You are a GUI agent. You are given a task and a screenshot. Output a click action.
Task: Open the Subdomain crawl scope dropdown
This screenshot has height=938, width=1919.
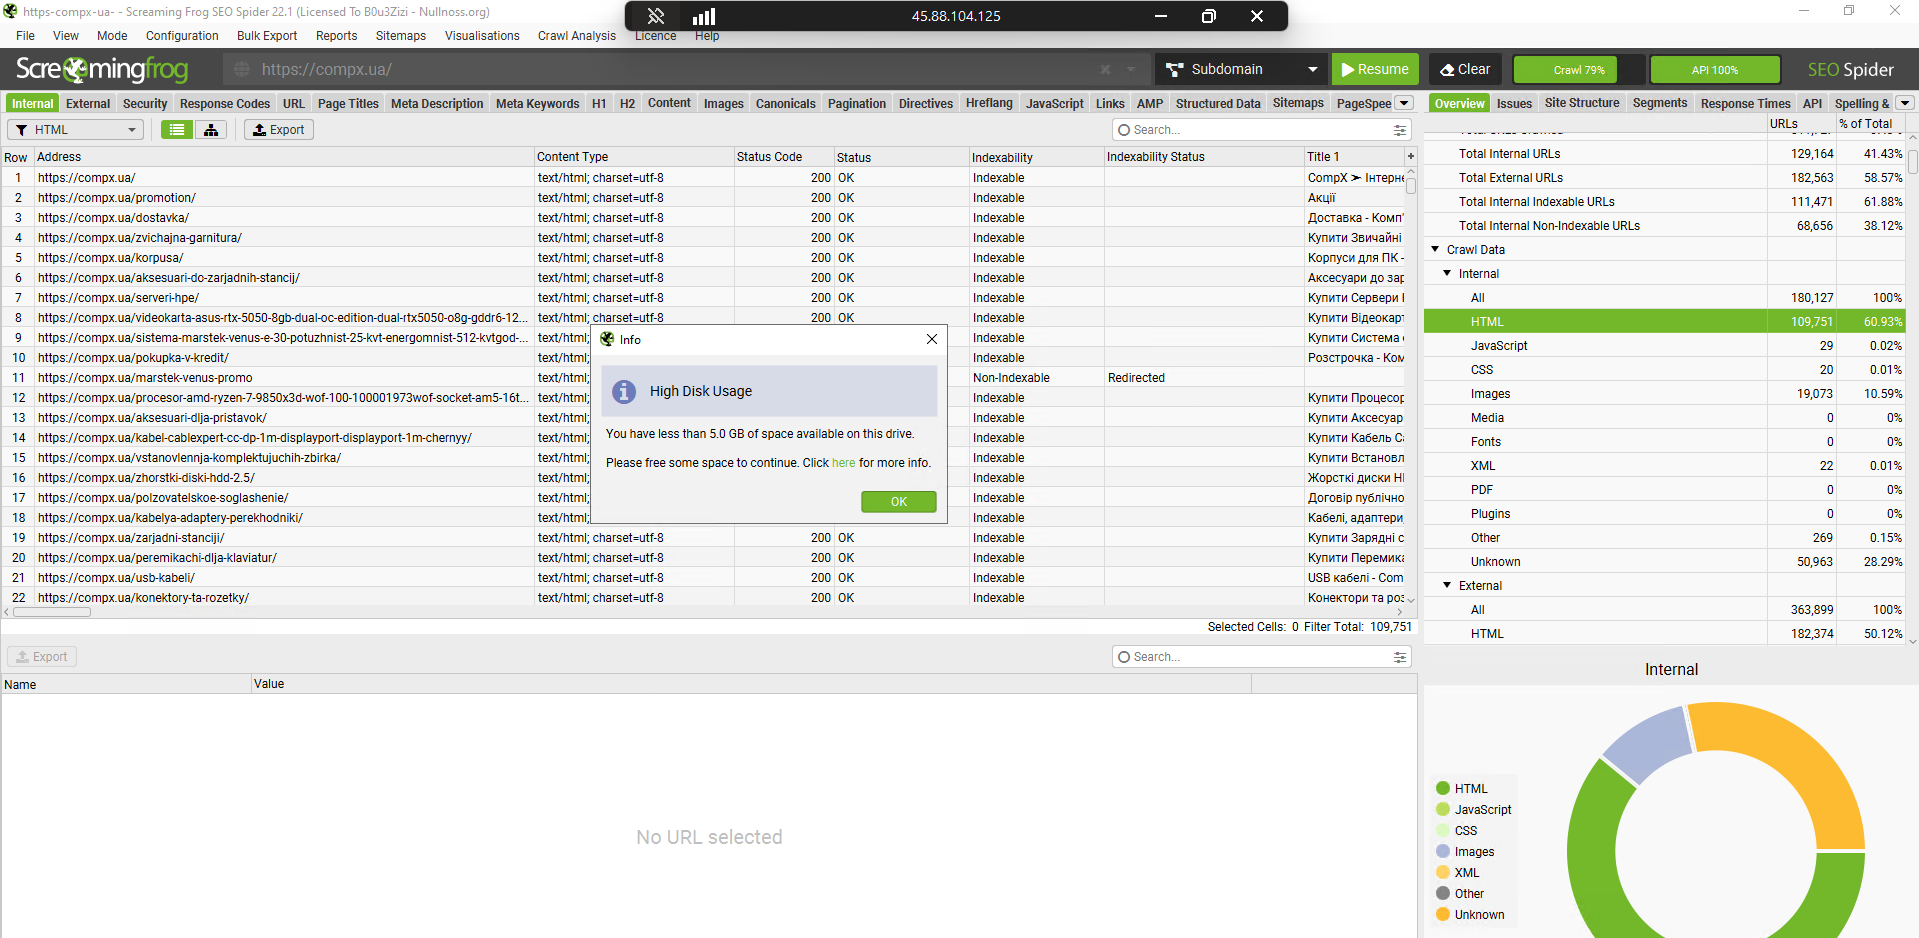pyautogui.click(x=1241, y=69)
